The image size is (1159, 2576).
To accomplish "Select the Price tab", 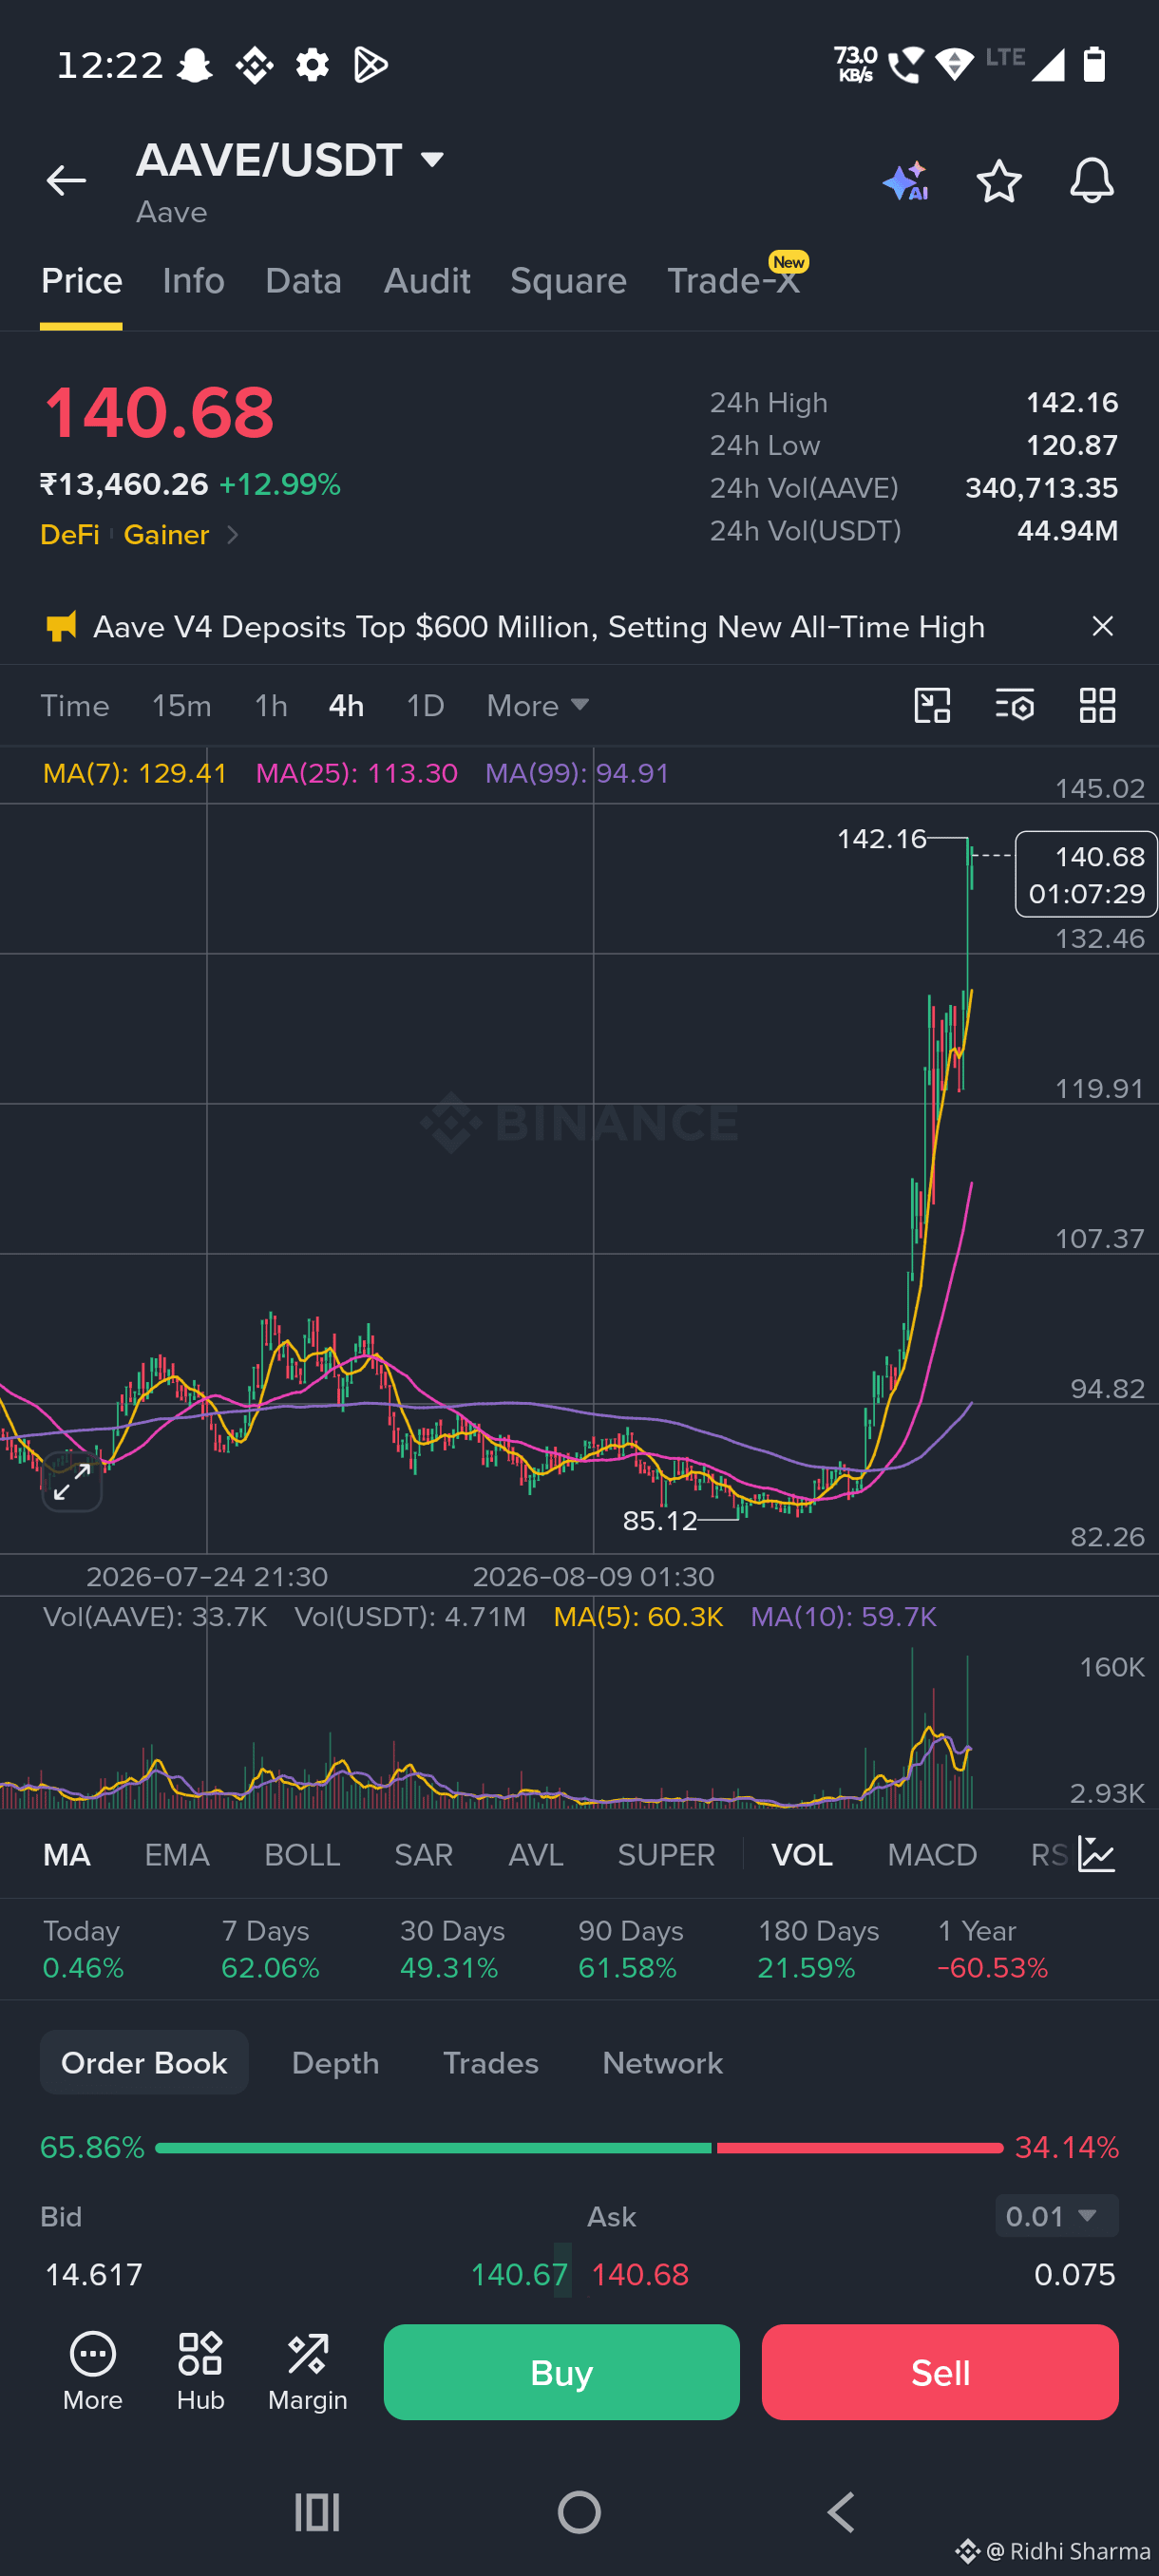I will pyautogui.click(x=81, y=281).
